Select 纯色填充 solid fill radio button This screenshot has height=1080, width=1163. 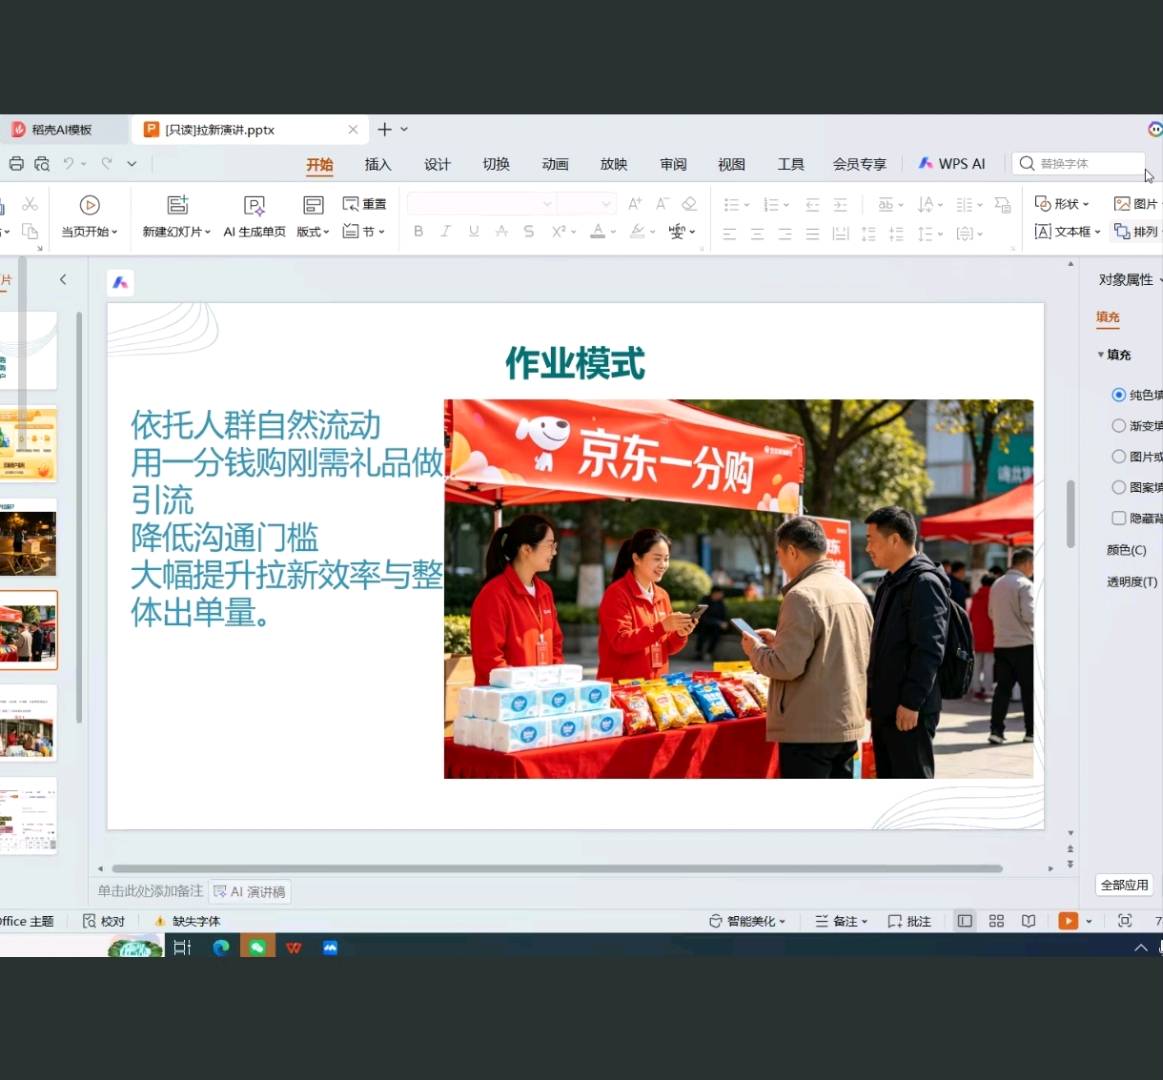(1118, 395)
